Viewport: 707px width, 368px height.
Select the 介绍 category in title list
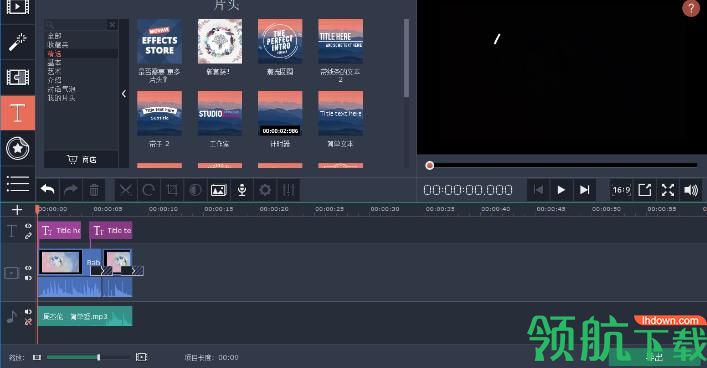(55, 80)
